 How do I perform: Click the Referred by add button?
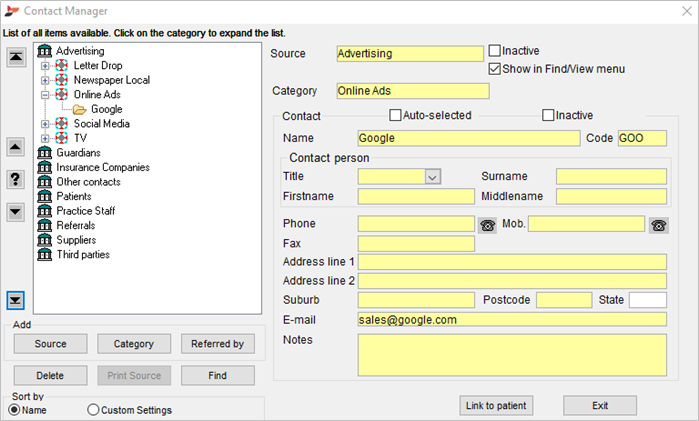coord(218,344)
